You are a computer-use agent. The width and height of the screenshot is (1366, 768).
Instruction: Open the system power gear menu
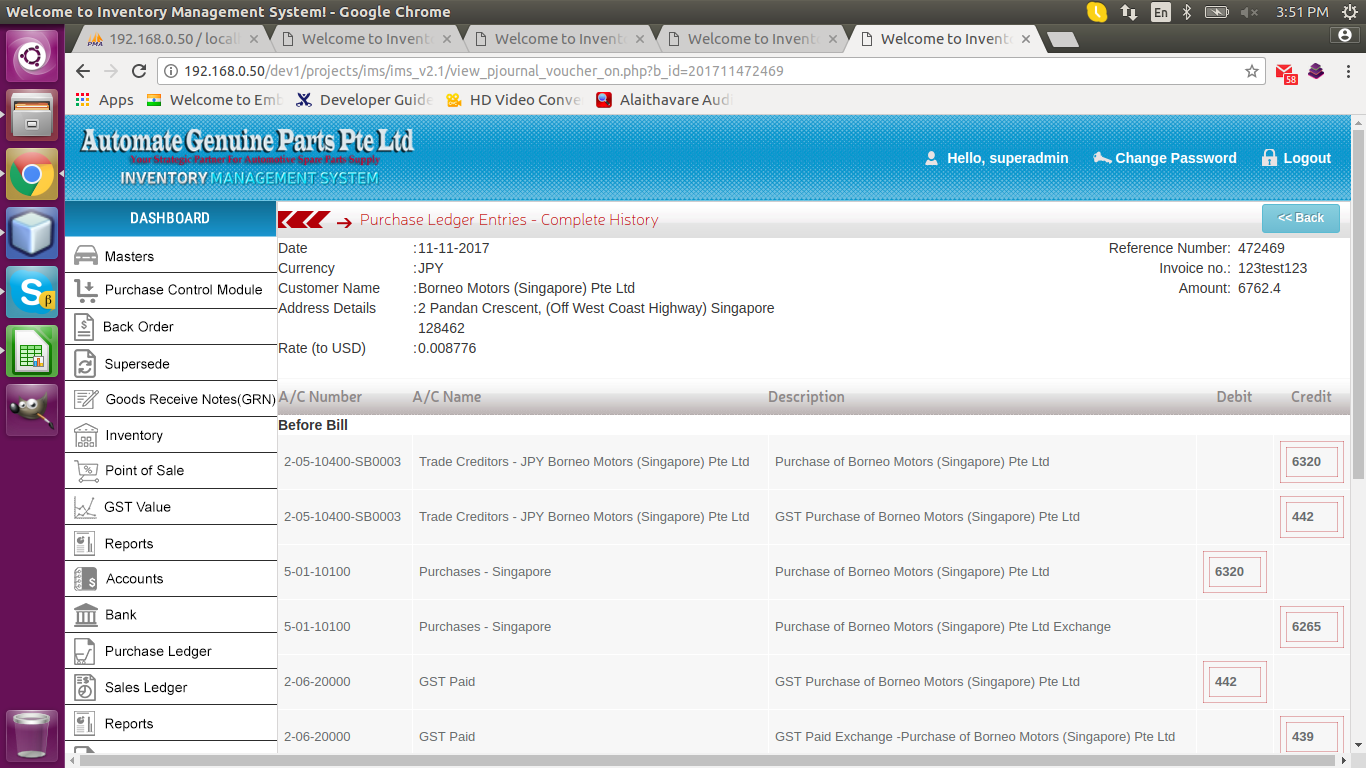(1349, 12)
